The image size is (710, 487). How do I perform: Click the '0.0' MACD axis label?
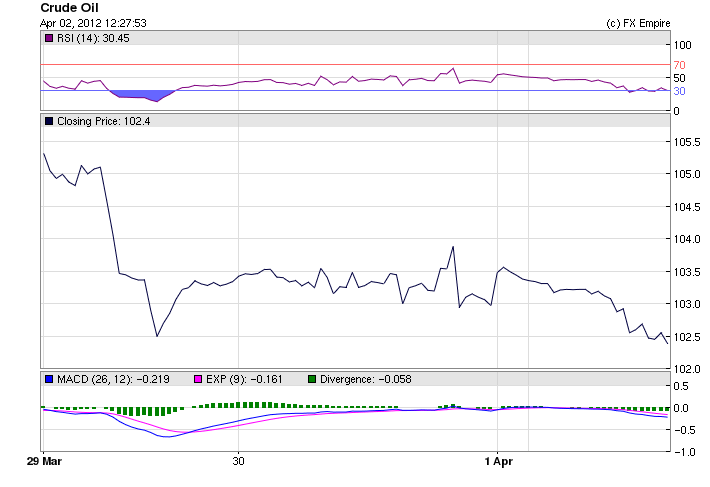coord(681,408)
